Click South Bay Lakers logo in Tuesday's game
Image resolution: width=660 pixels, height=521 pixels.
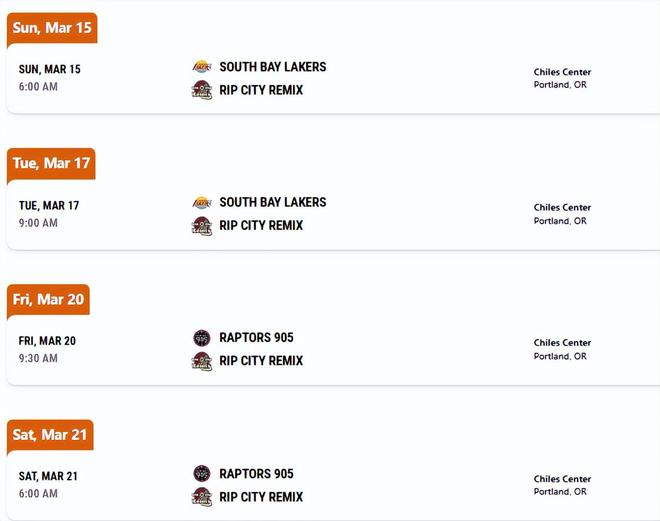click(x=202, y=202)
